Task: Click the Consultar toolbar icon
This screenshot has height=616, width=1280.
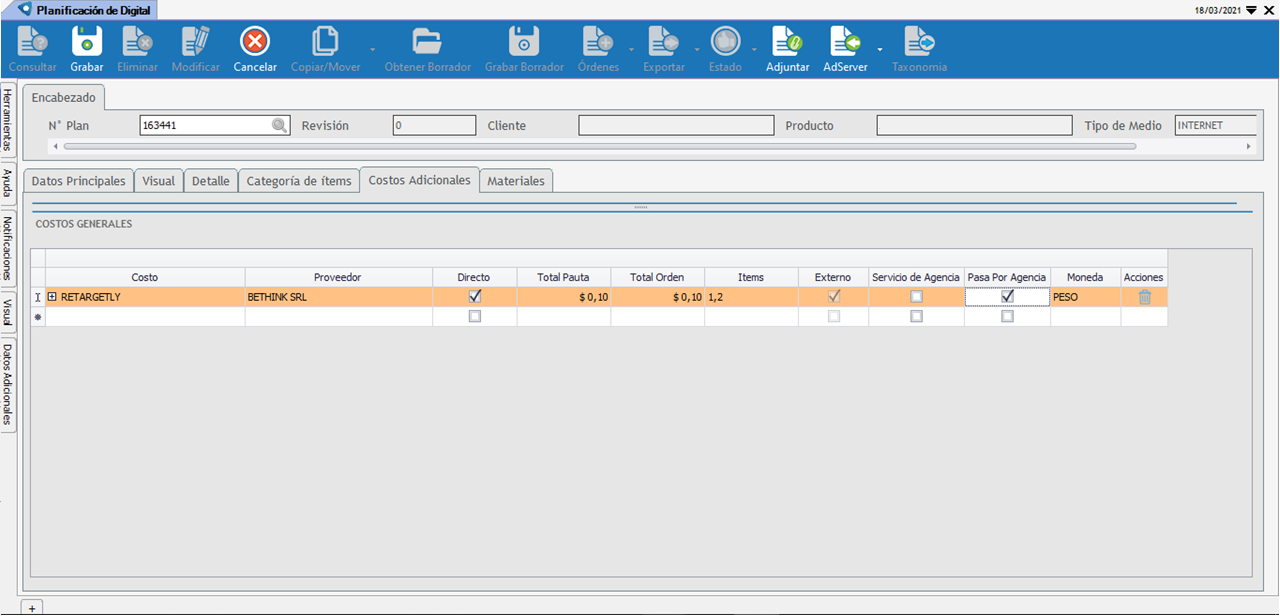Action: point(32,42)
